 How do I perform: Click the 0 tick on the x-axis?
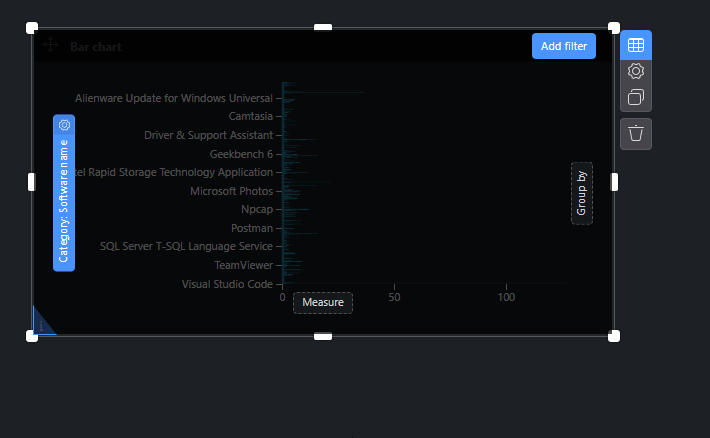tap(283, 298)
